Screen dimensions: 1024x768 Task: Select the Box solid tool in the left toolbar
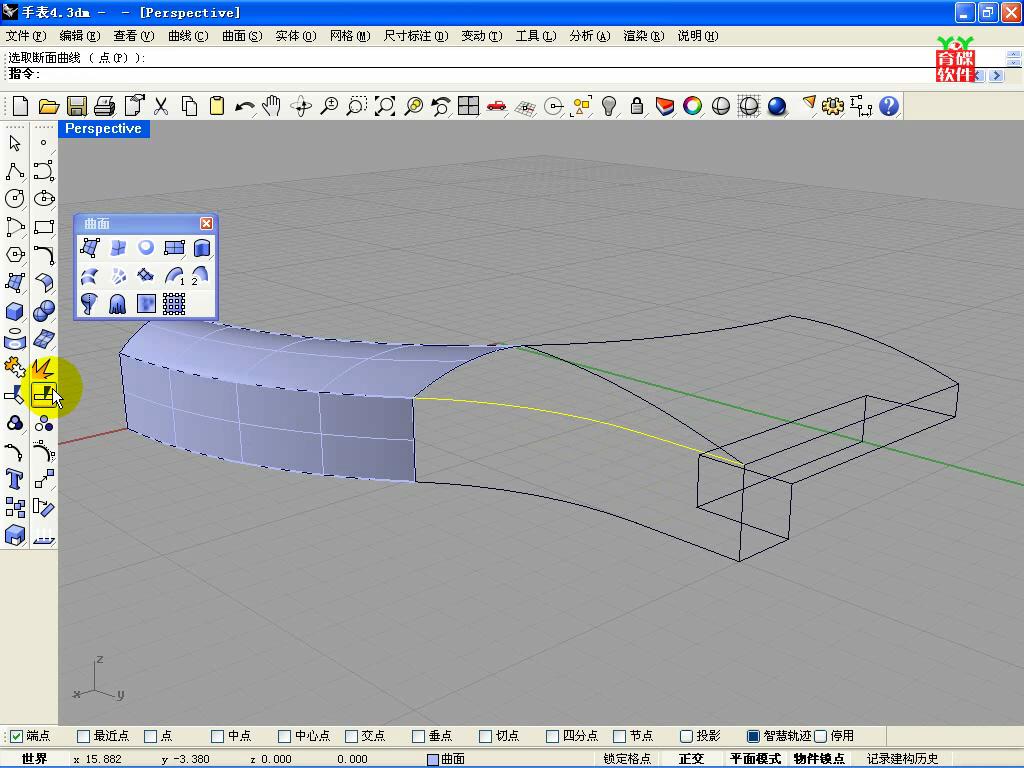(x=14, y=311)
